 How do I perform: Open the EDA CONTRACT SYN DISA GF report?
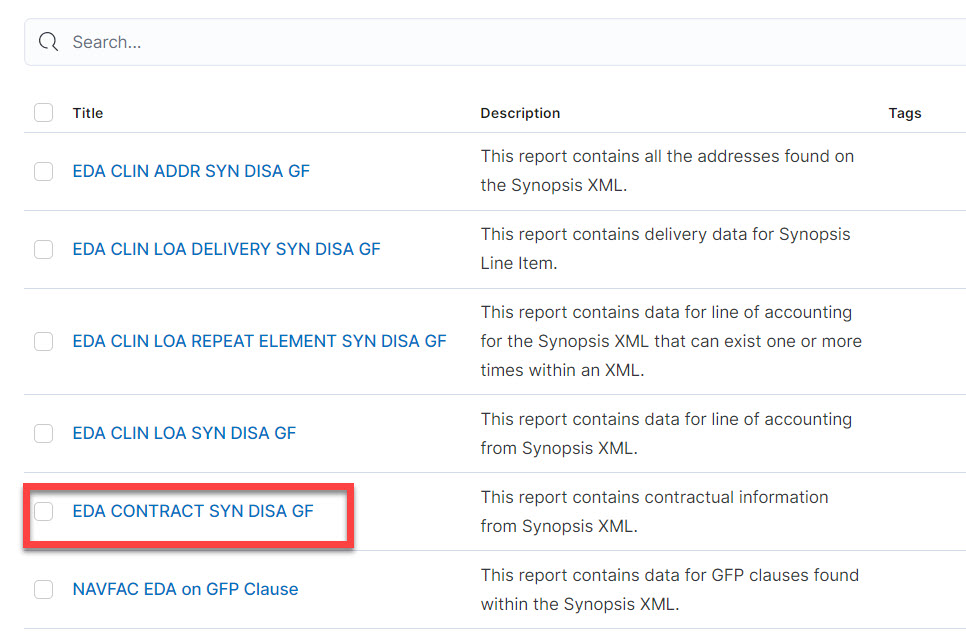[193, 511]
